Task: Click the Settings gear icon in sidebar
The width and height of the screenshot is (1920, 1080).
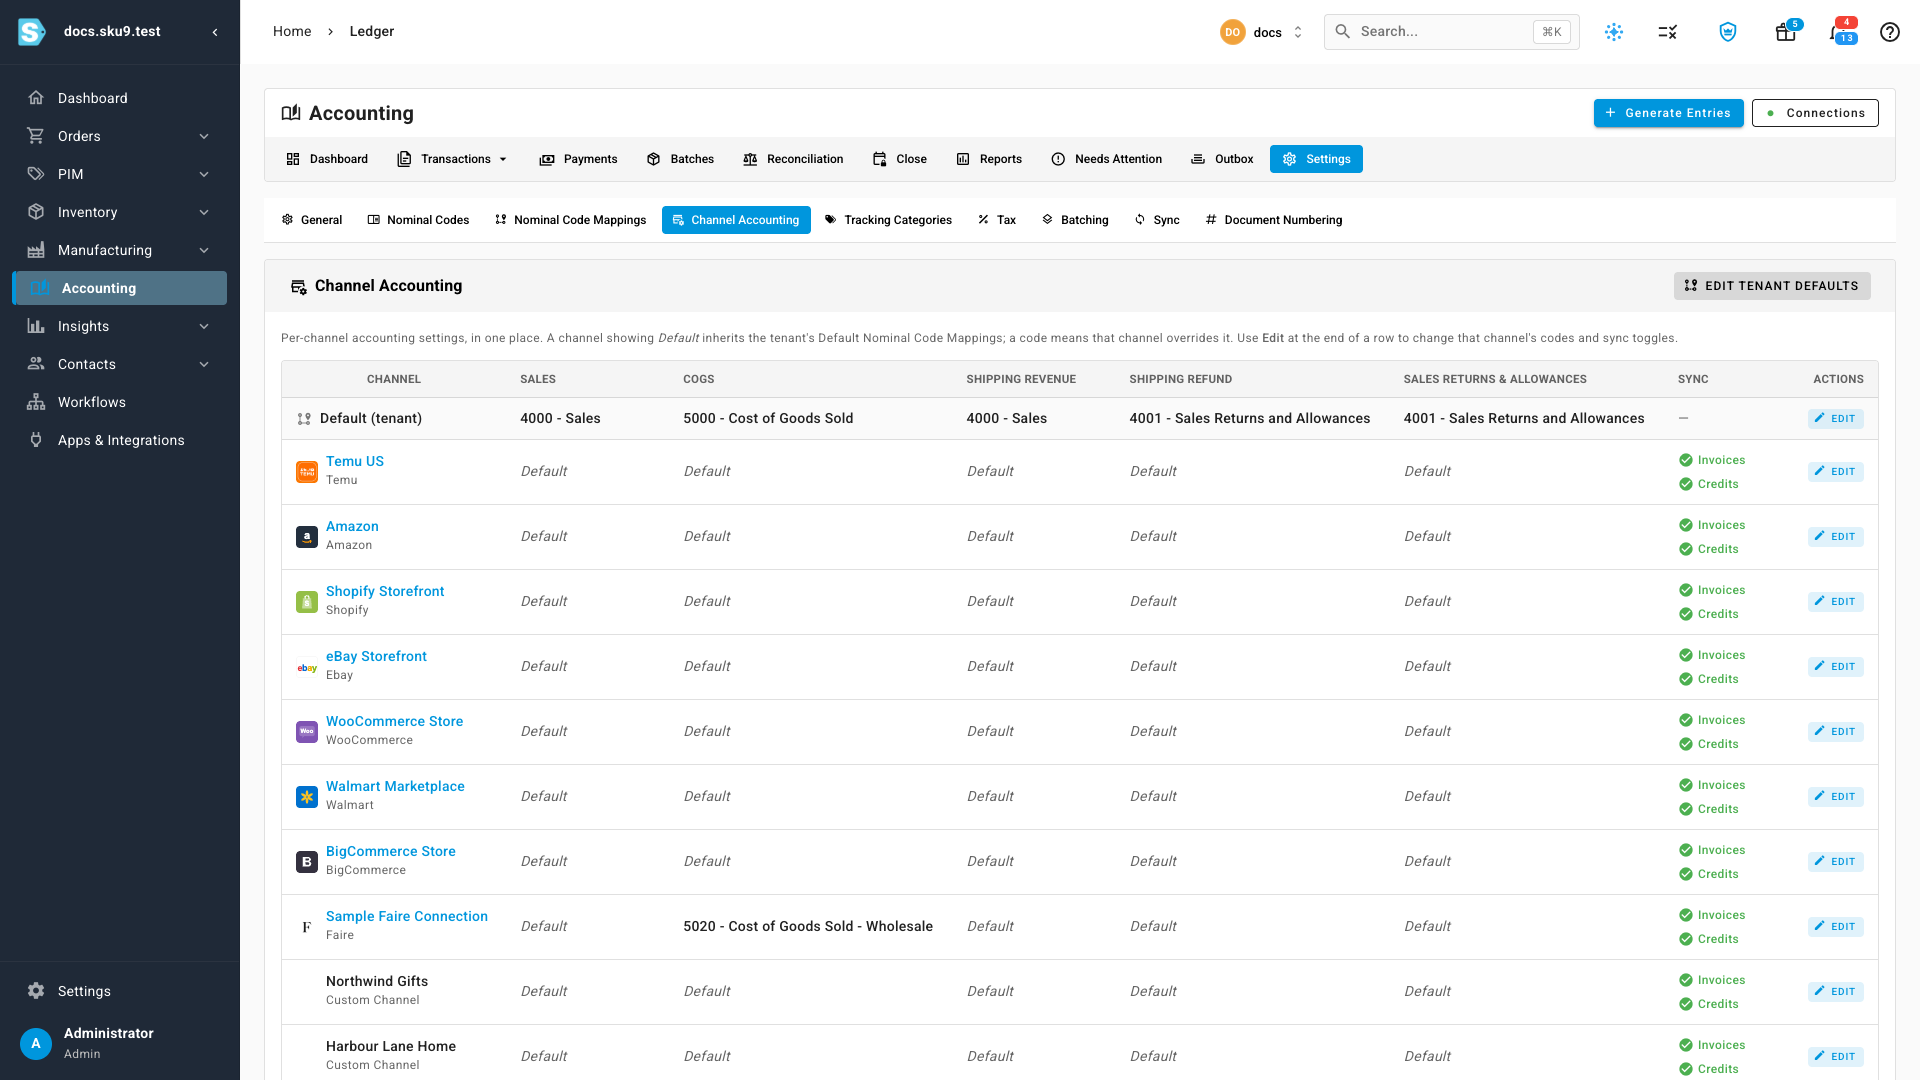Action: pos(36,991)
